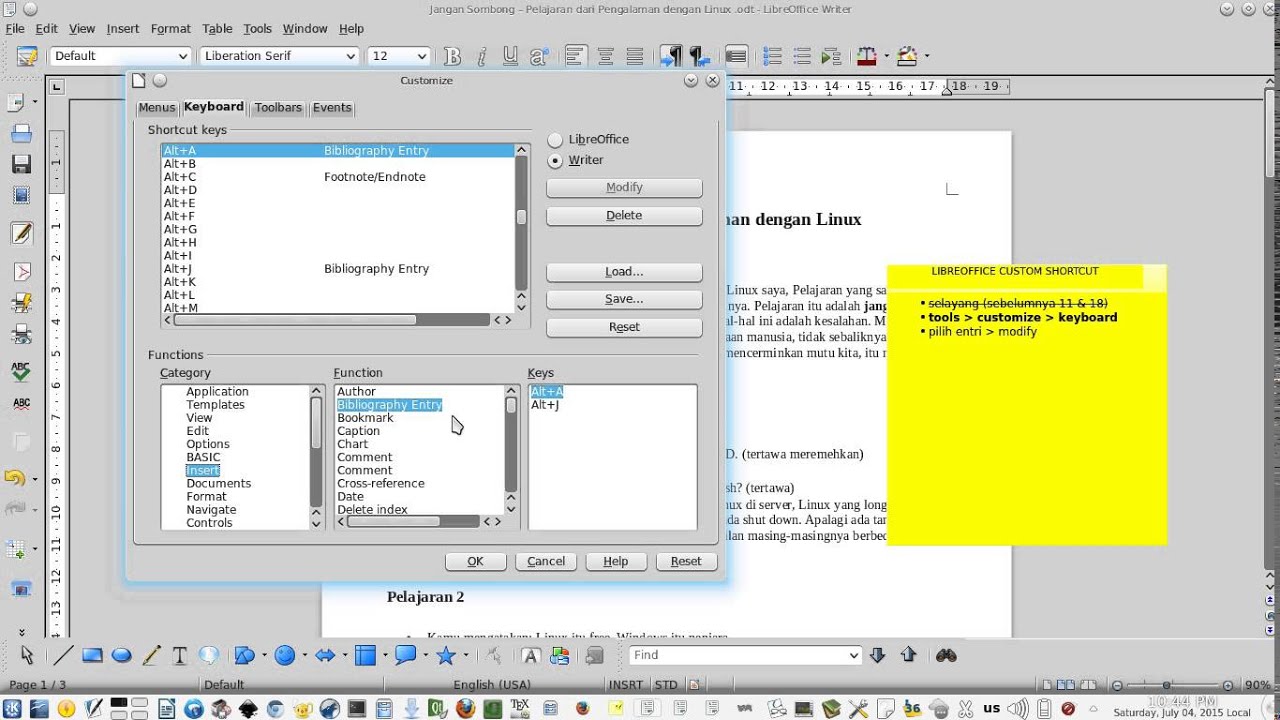Select the Writer radio button
This screenshot has width=1280, height=720.
pyautogui.click(x=555, y=160)
